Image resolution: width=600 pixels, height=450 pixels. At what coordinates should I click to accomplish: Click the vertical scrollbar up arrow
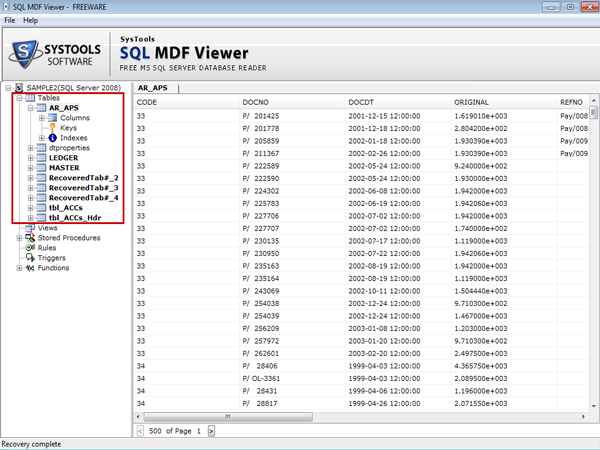pyautogui.click(x=594, y=100)
